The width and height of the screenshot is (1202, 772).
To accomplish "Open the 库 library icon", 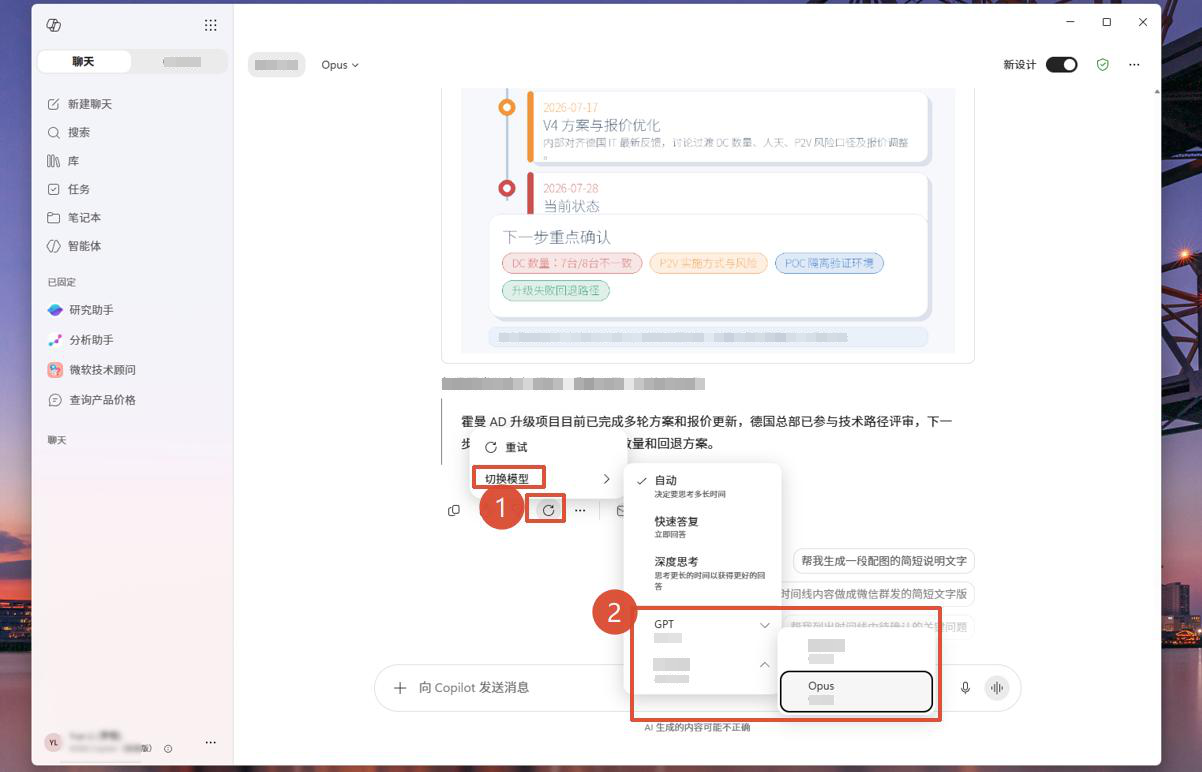I will [x=54, y=161].
